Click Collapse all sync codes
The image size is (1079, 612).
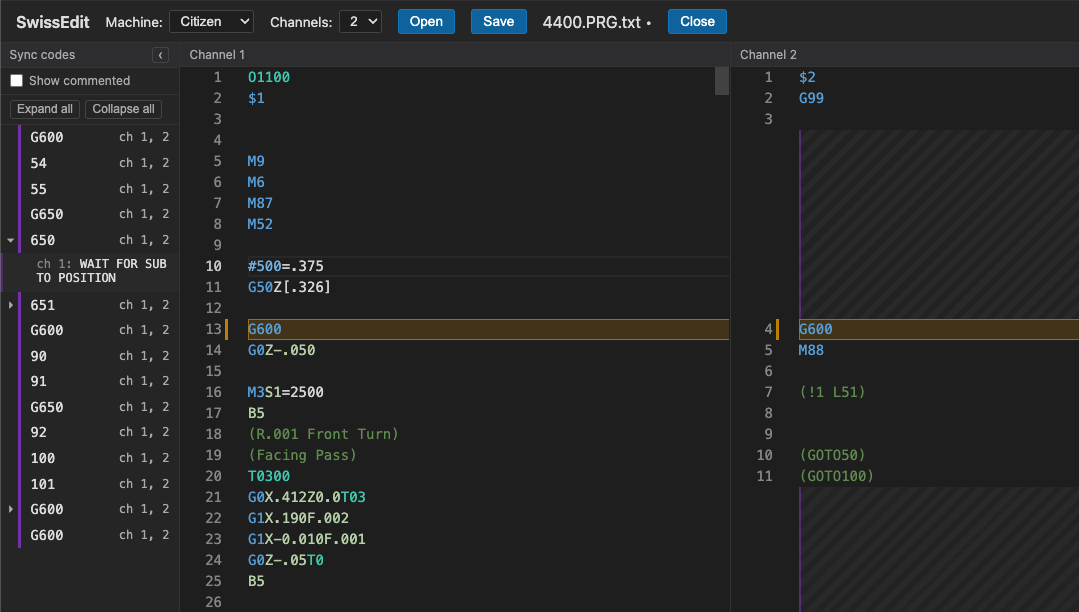point(124,109)
